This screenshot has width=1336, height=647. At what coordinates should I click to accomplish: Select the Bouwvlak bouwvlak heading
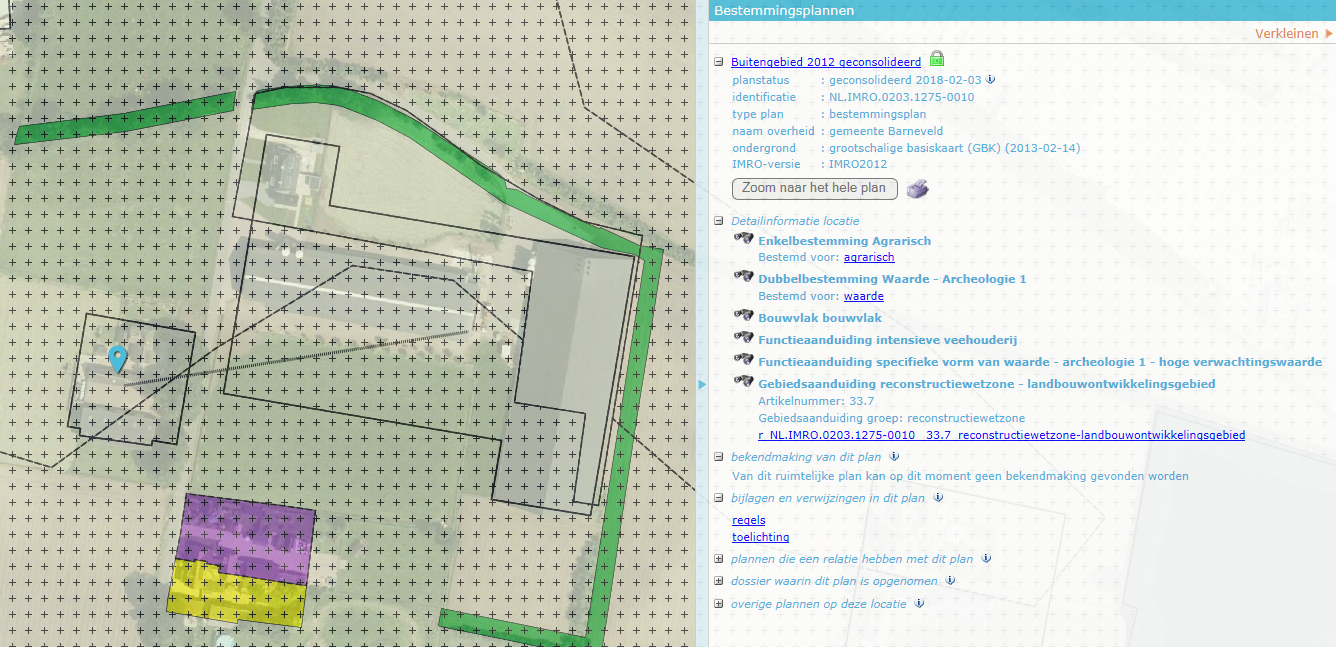[820, 318]
